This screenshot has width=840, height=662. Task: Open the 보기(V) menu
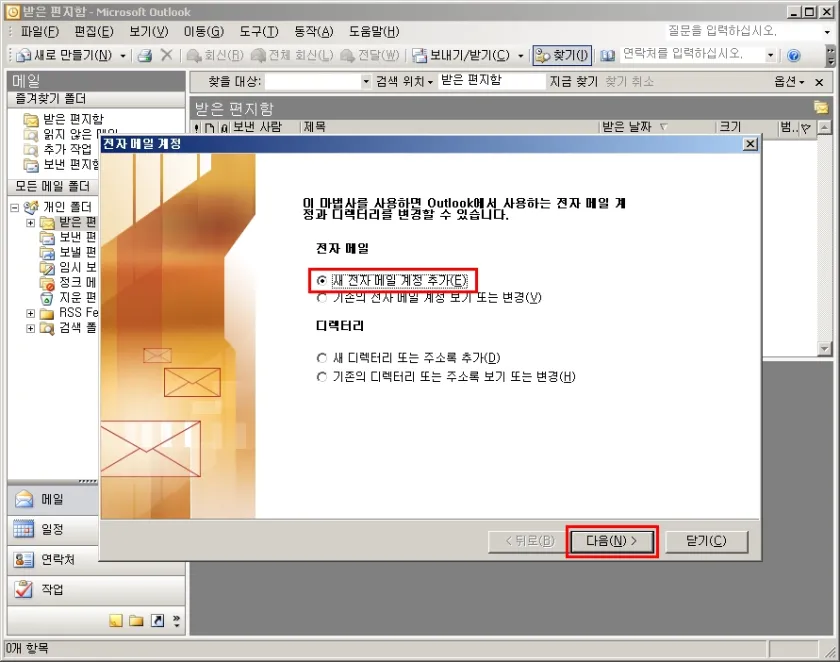tap(148, 32)
